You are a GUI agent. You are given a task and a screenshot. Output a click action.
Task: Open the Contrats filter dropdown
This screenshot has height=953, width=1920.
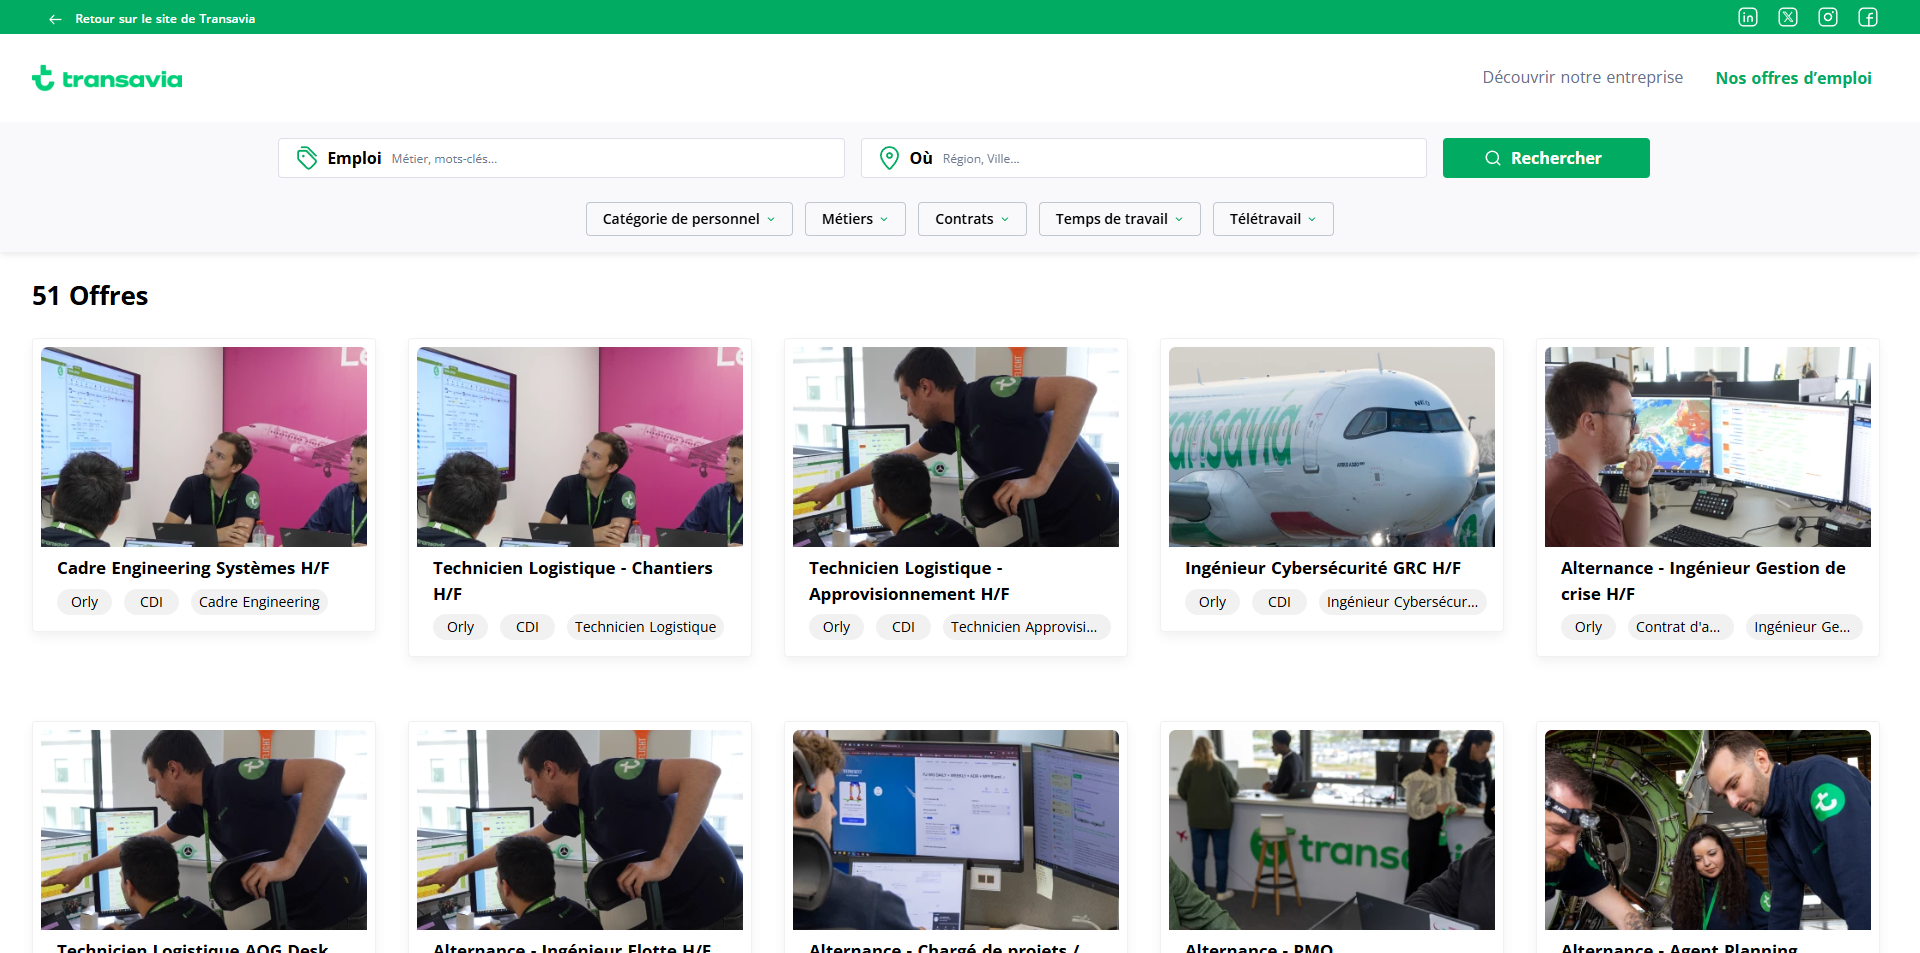pyautogui.click(x=972, y=219)
